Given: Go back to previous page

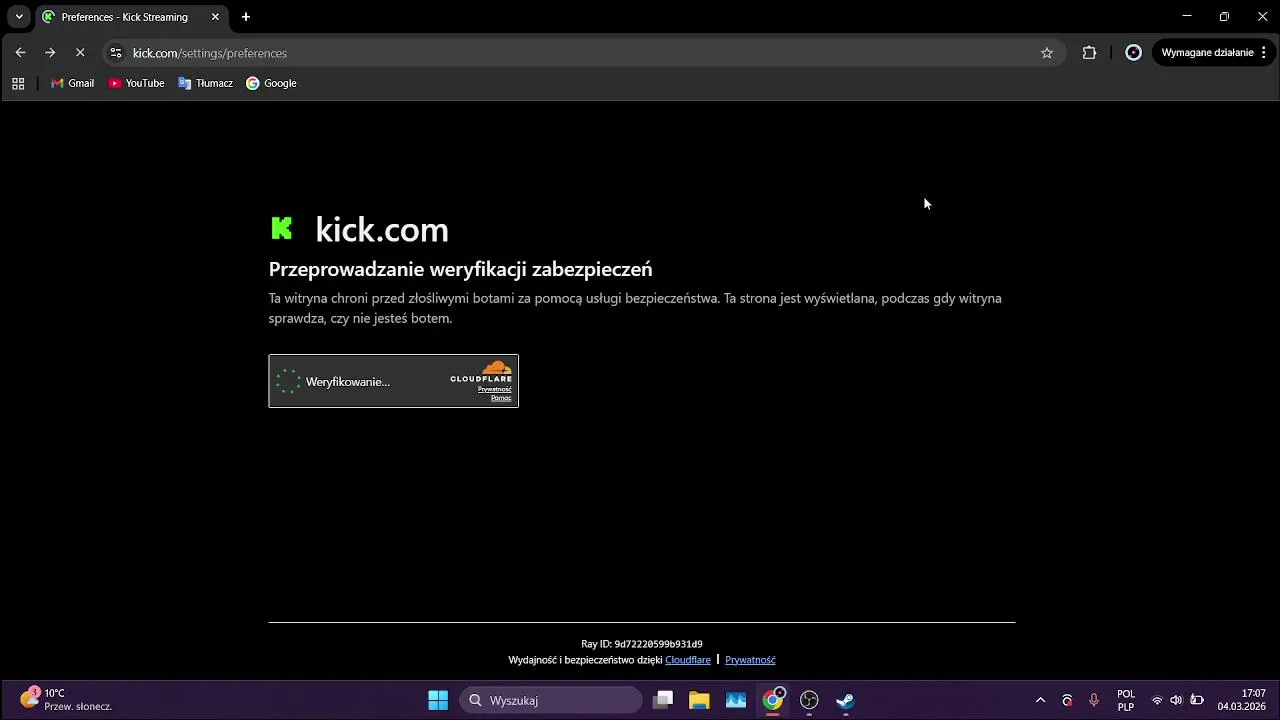Looking at the screenshot, I should (x=20, y=53).
